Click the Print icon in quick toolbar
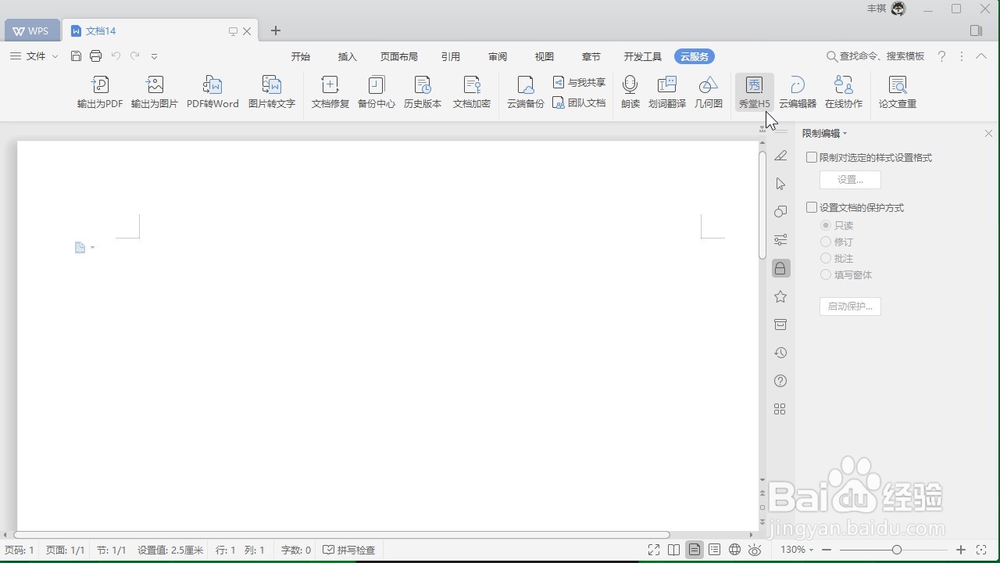This screenshot has height=563, width=1000. click(96, 56)
